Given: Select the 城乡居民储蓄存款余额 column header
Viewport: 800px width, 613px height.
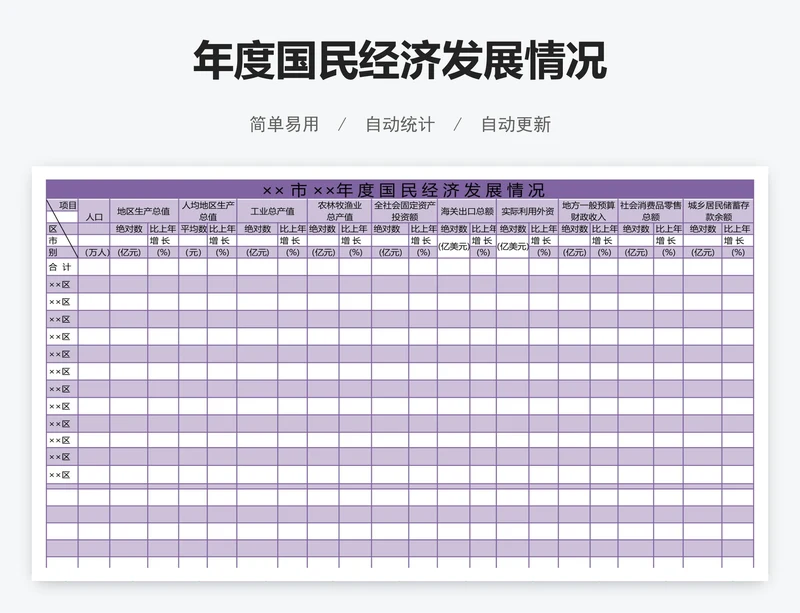Looking at the screenshot, I should click(718, 211).
